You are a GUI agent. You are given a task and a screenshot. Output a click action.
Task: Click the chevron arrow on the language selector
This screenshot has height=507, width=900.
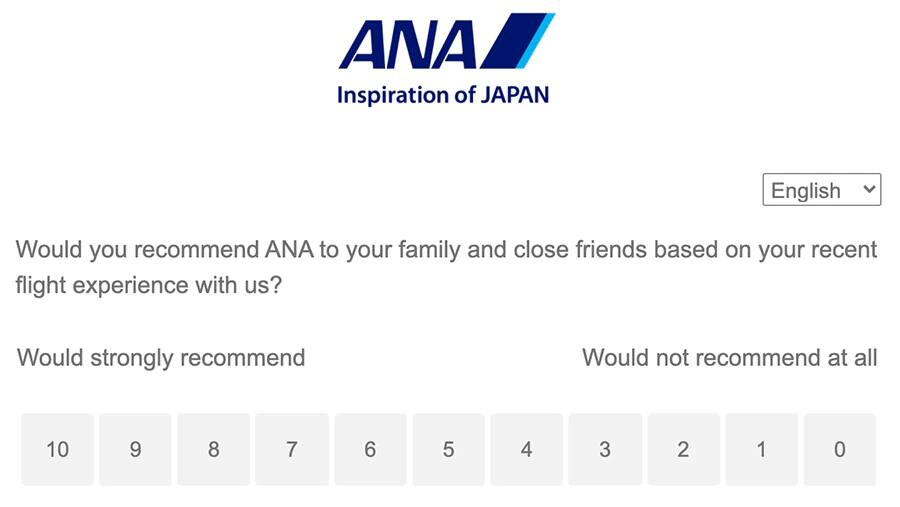coord(869,189)
